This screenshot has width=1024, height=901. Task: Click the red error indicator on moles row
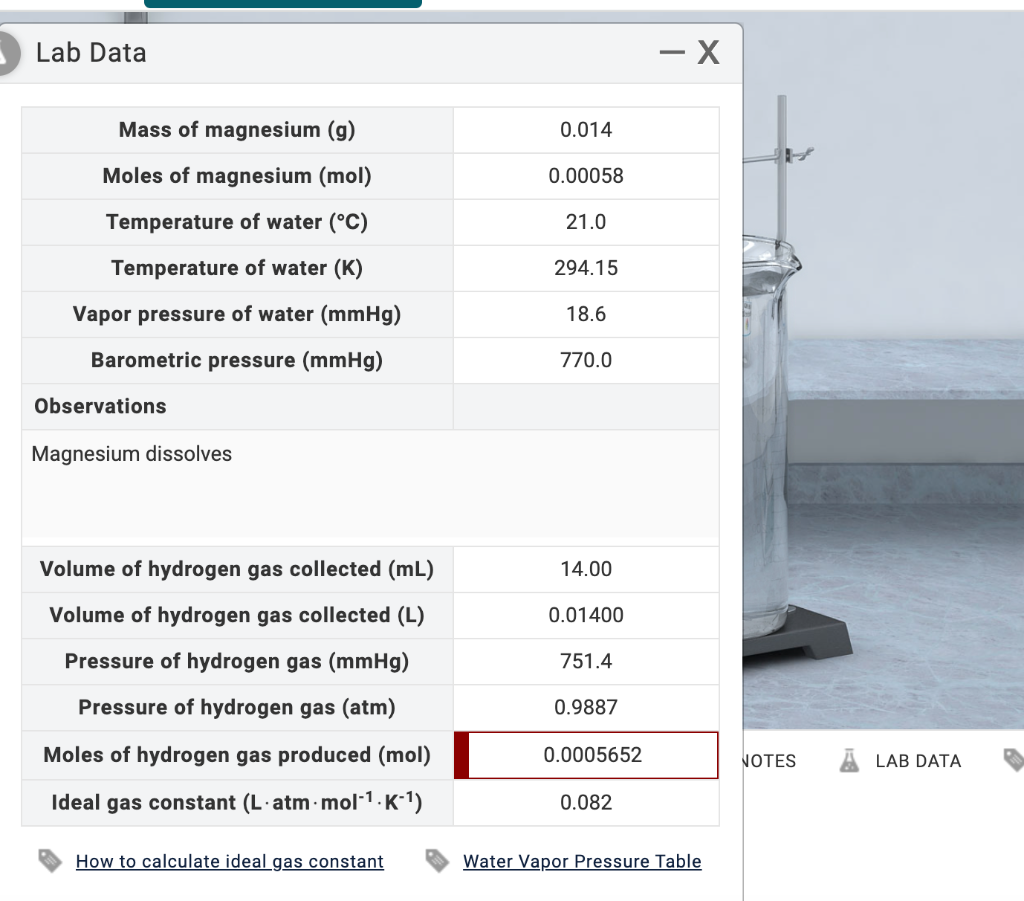click(460, 756)
